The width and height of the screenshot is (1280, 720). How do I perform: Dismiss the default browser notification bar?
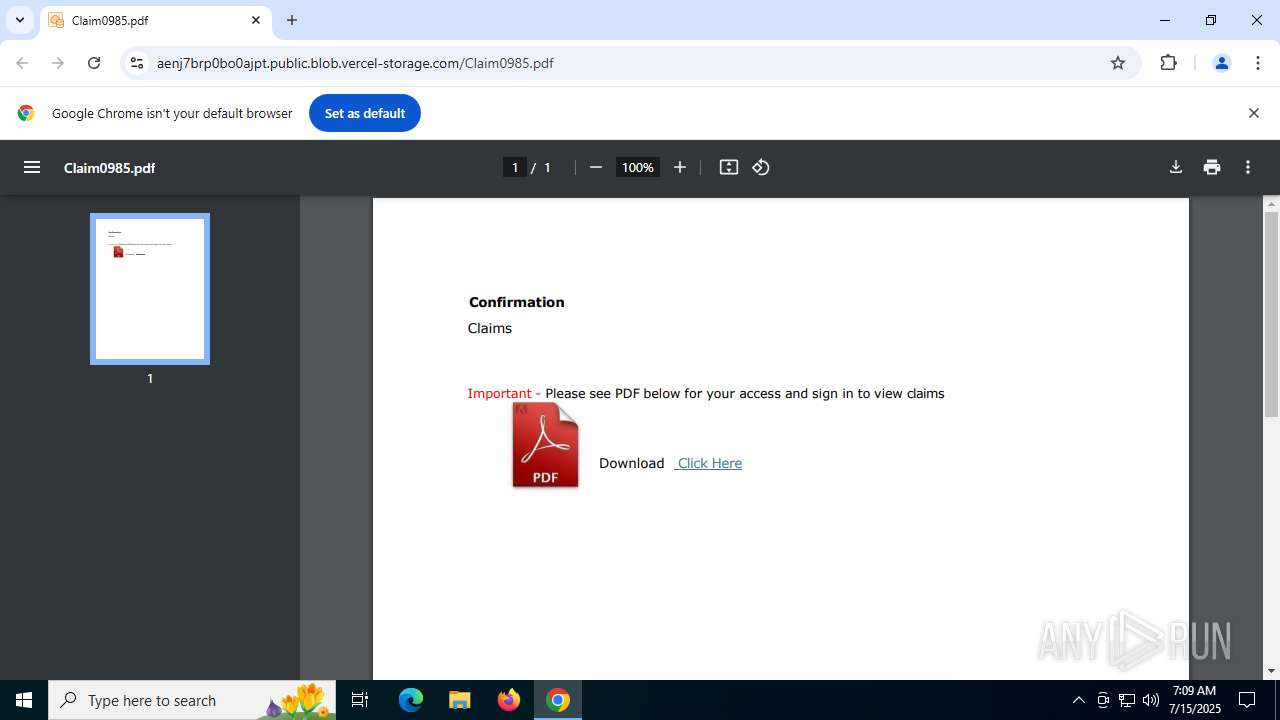click(1253, 113)
